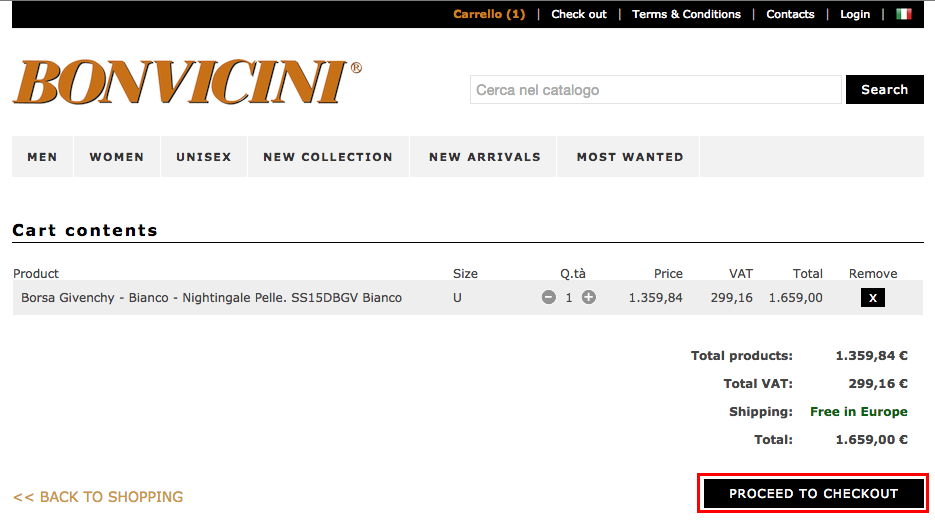Select the Total products 1.359,84 € value
The image size is (935, 526).
pos(871,355)
